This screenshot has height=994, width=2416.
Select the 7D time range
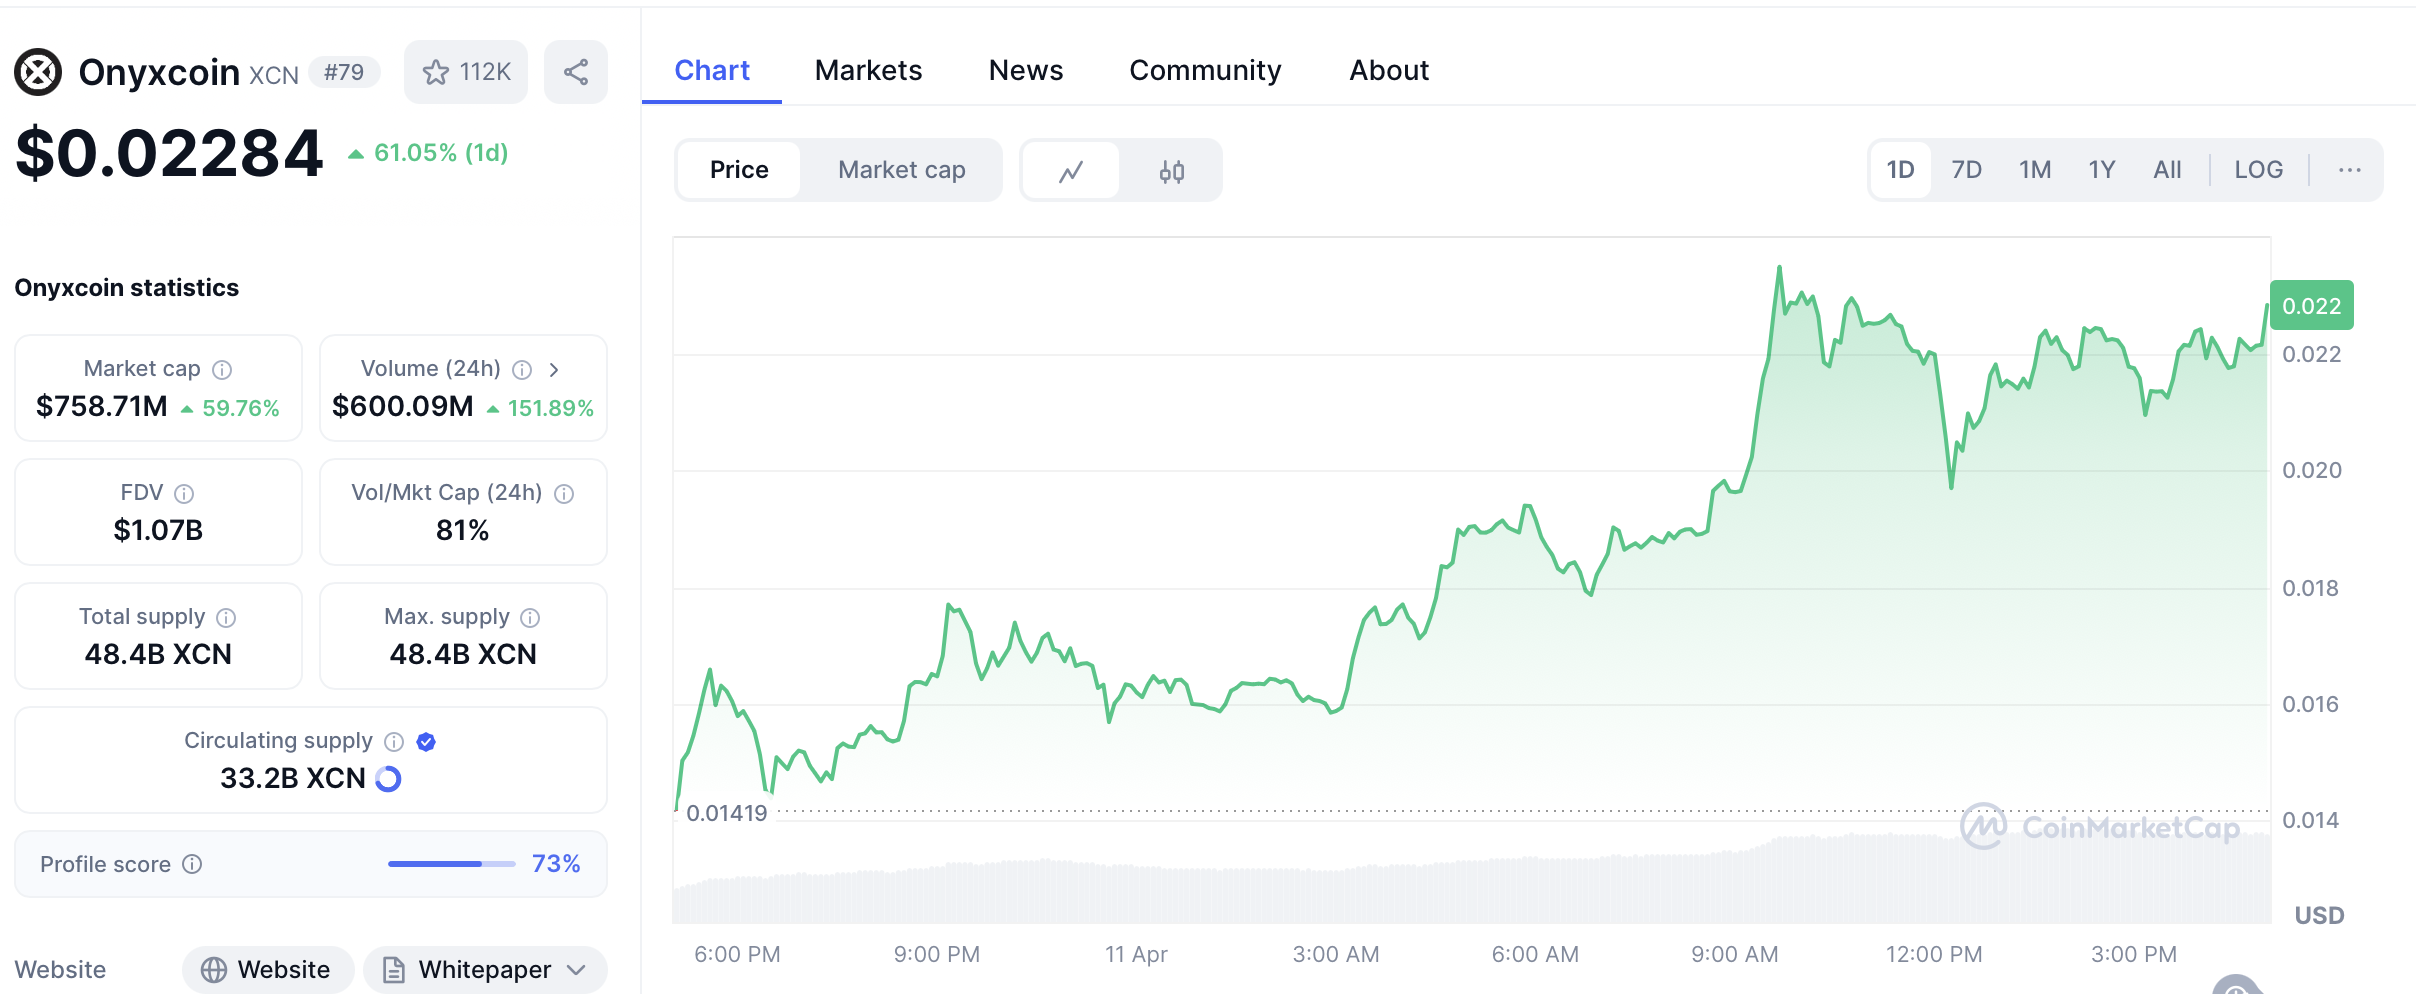(x=1966, y=170)
